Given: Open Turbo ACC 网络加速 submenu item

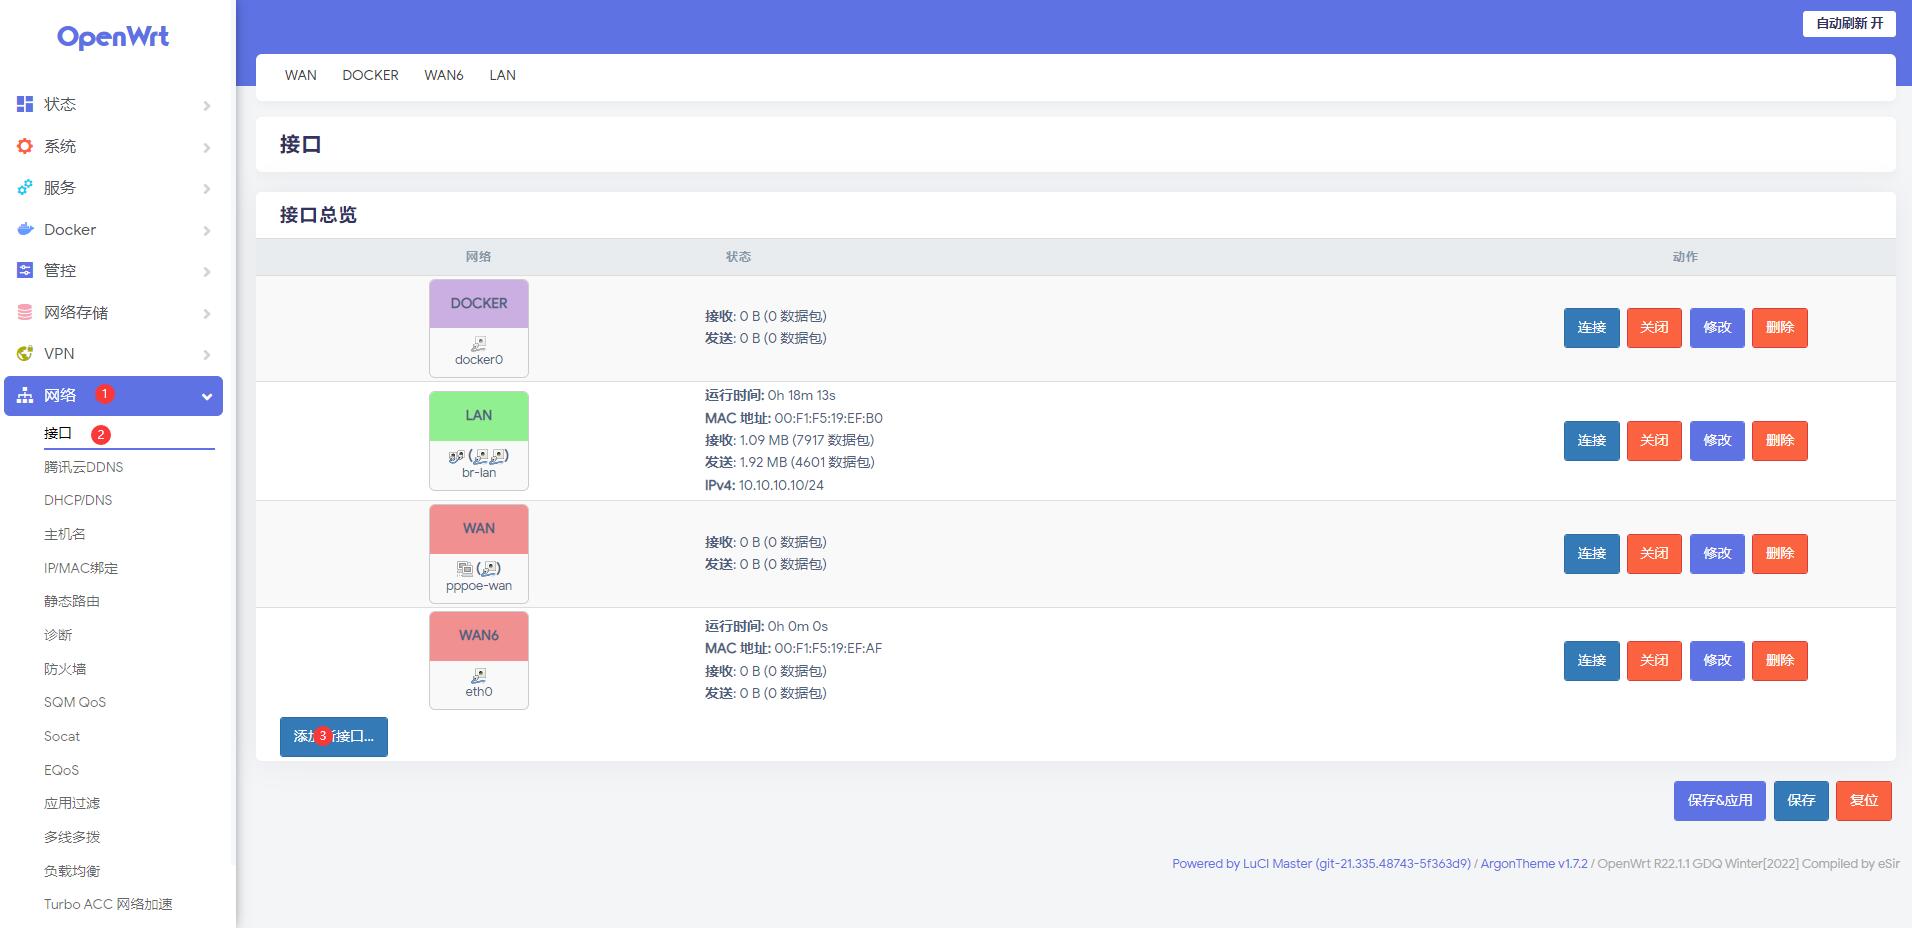Looking at the screenshot, I should click(108, 904).
